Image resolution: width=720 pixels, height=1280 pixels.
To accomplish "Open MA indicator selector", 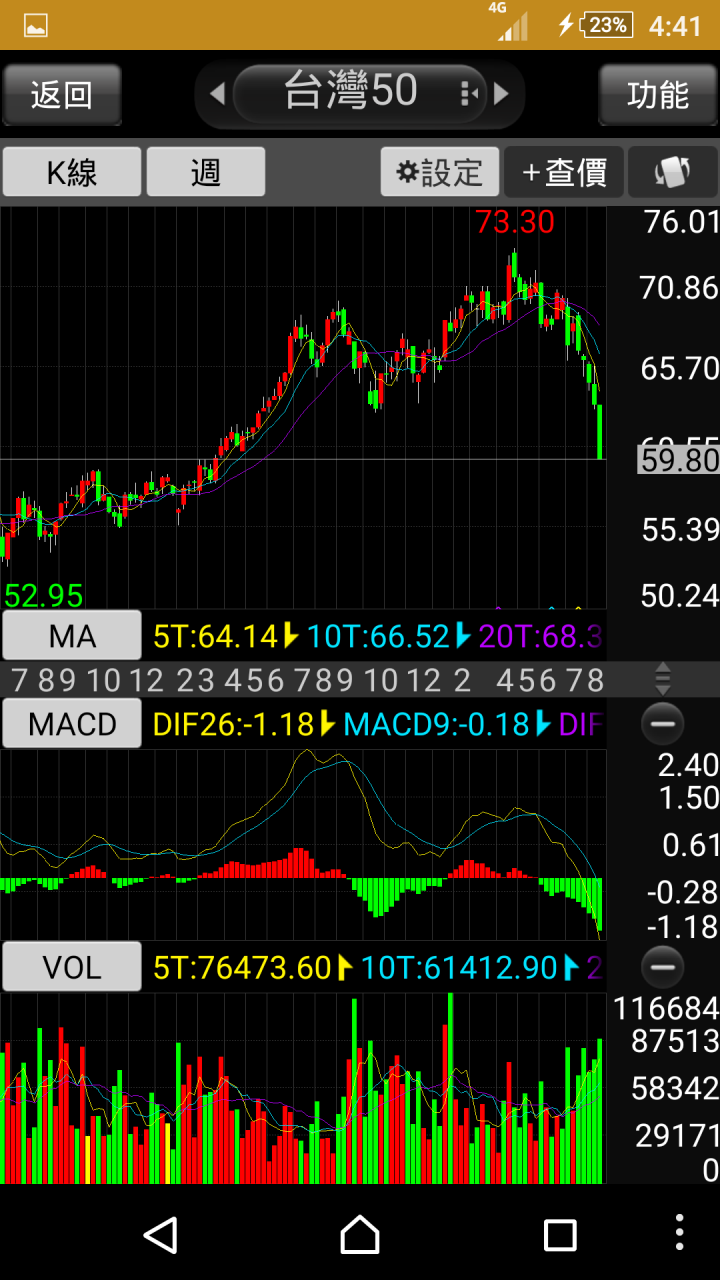I will point(72,636).
